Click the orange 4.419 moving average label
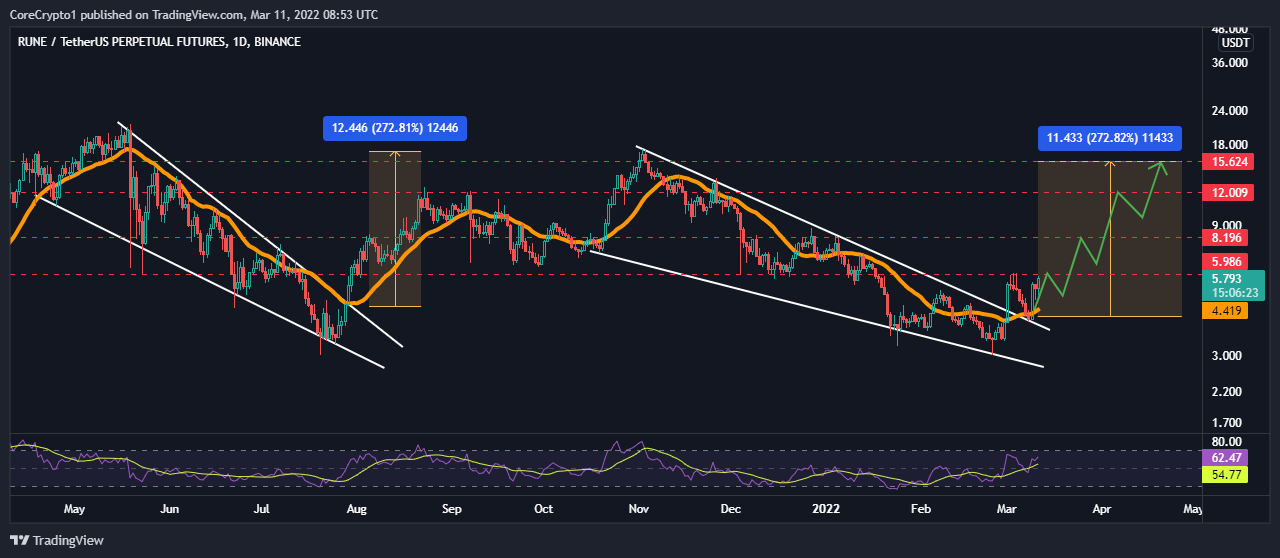 1227,312
